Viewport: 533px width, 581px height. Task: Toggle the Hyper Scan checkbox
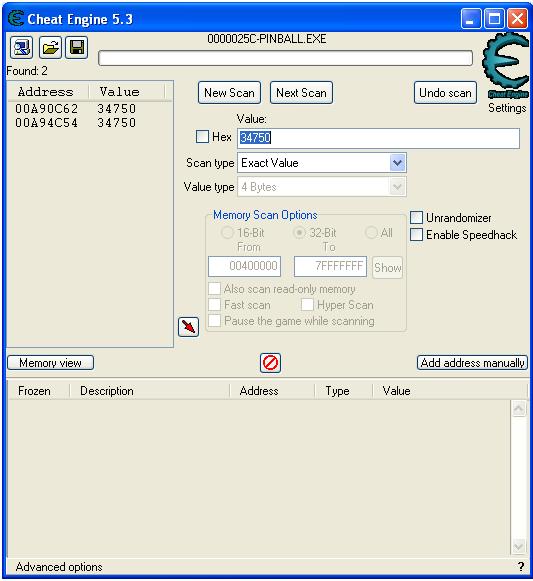tap(307, 305)
